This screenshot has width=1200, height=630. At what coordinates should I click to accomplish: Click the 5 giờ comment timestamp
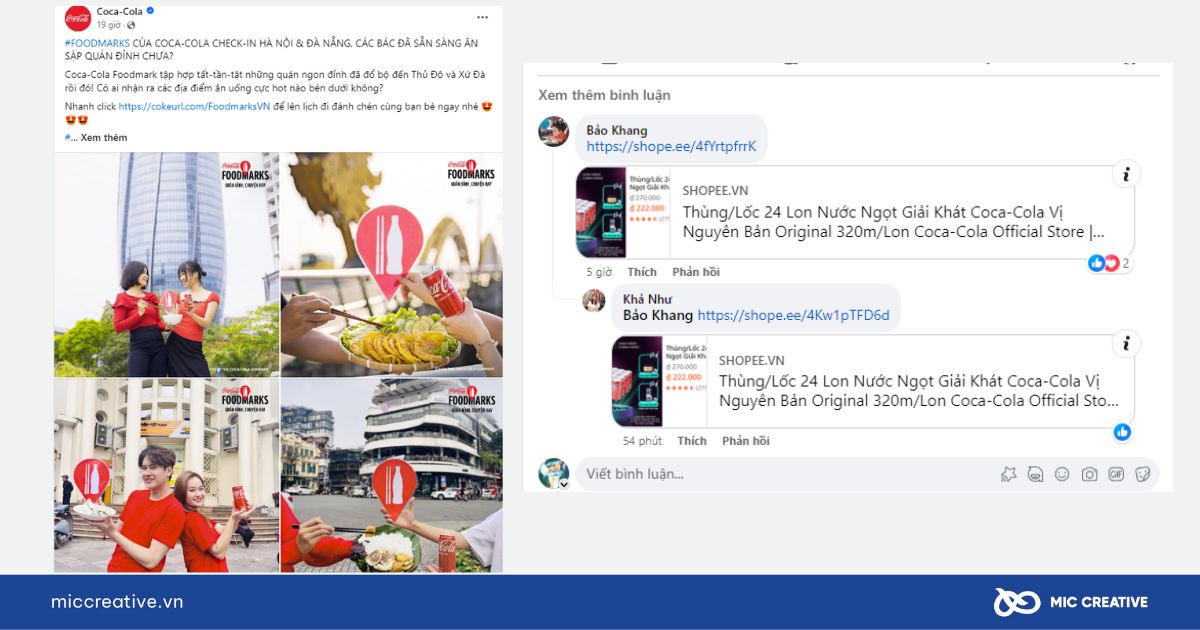599,272
